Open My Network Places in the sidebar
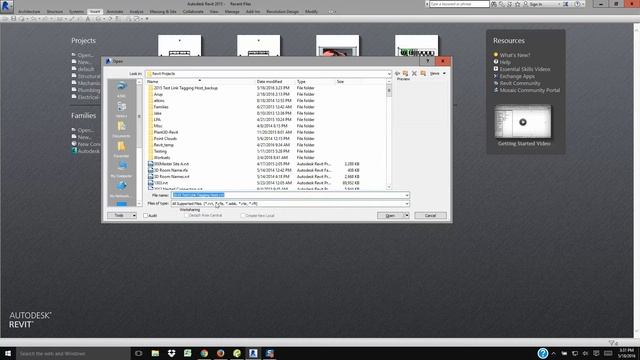This screenshot has width=640, height=360. [x=121, y=189]
